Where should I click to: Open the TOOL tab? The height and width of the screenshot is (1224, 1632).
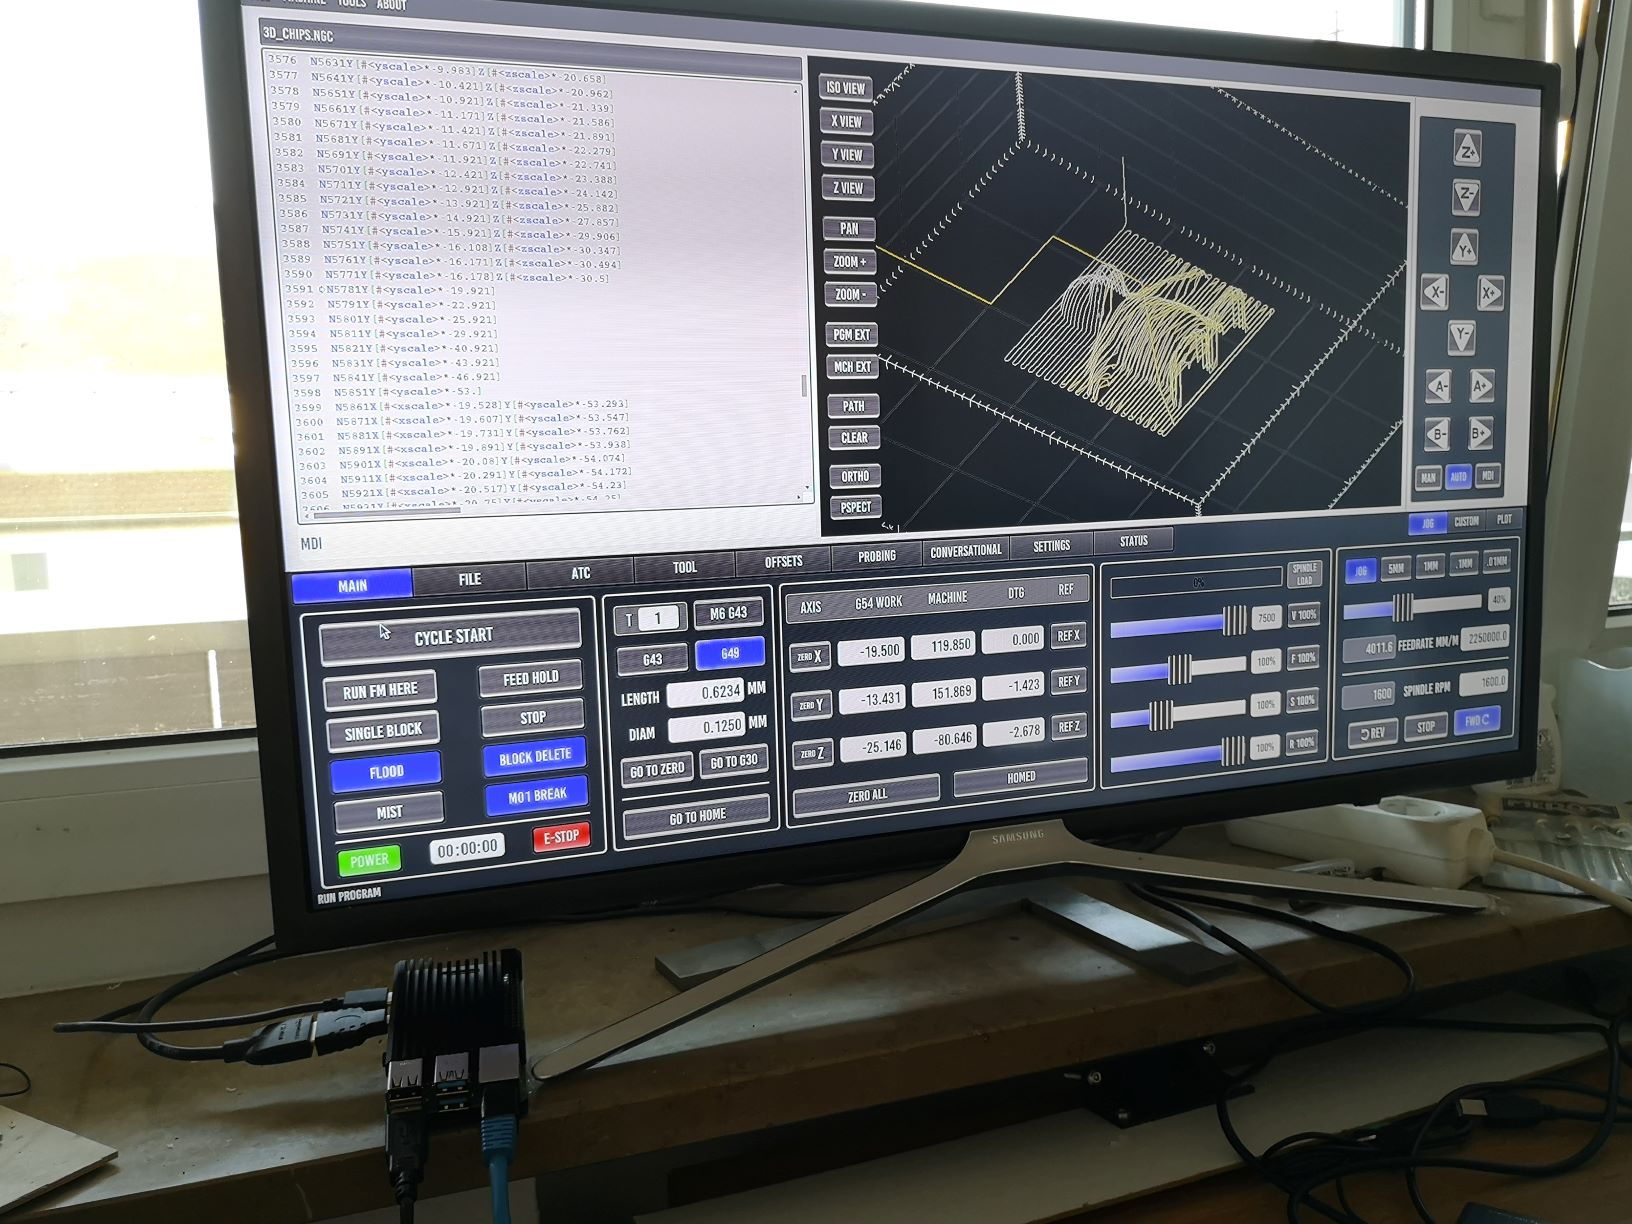tap(684, 567)
